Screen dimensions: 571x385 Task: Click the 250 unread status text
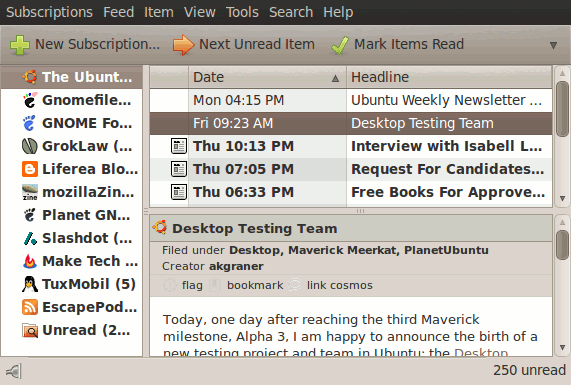click(x=529, y=370)
